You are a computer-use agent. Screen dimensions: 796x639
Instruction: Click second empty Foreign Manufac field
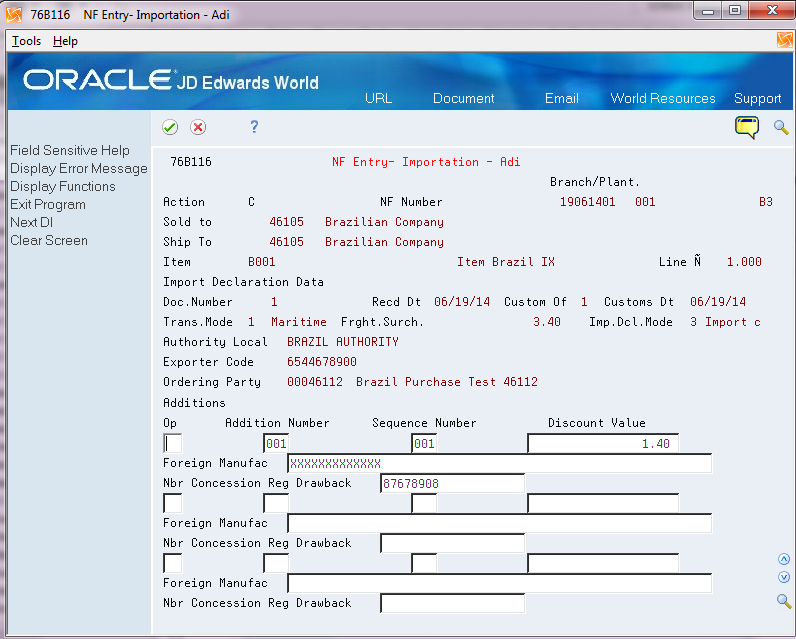tap(500, 523)
